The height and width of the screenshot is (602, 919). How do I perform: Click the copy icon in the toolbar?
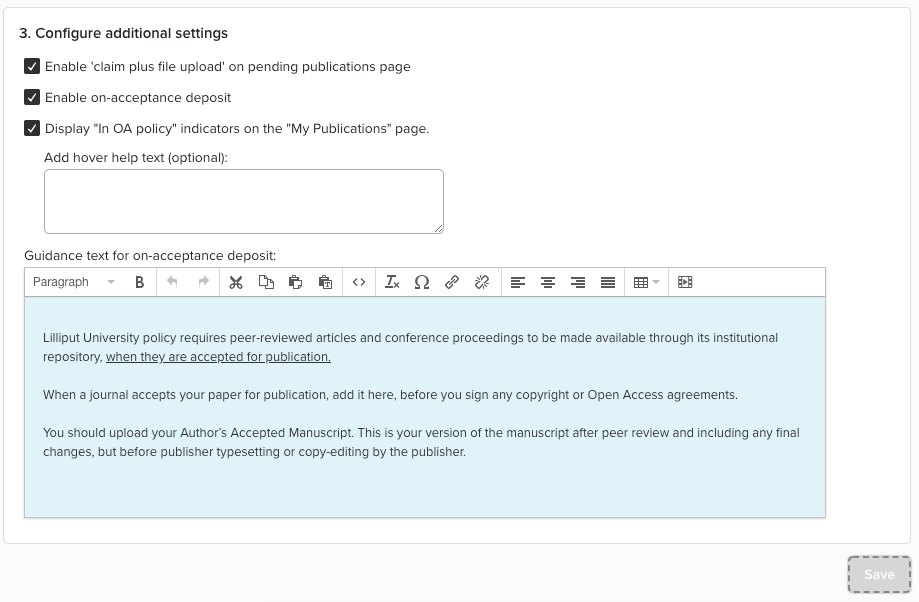tap(266, 282)
